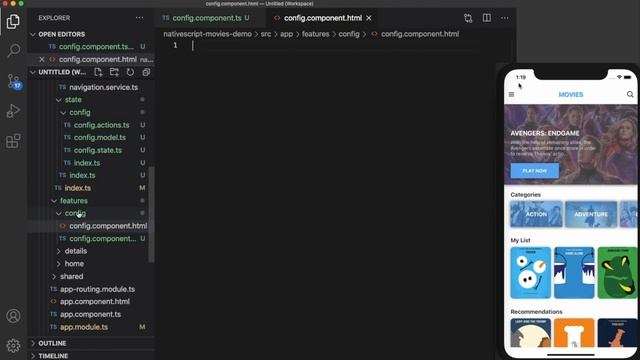Open config.state.ts file

coord(98,150)
